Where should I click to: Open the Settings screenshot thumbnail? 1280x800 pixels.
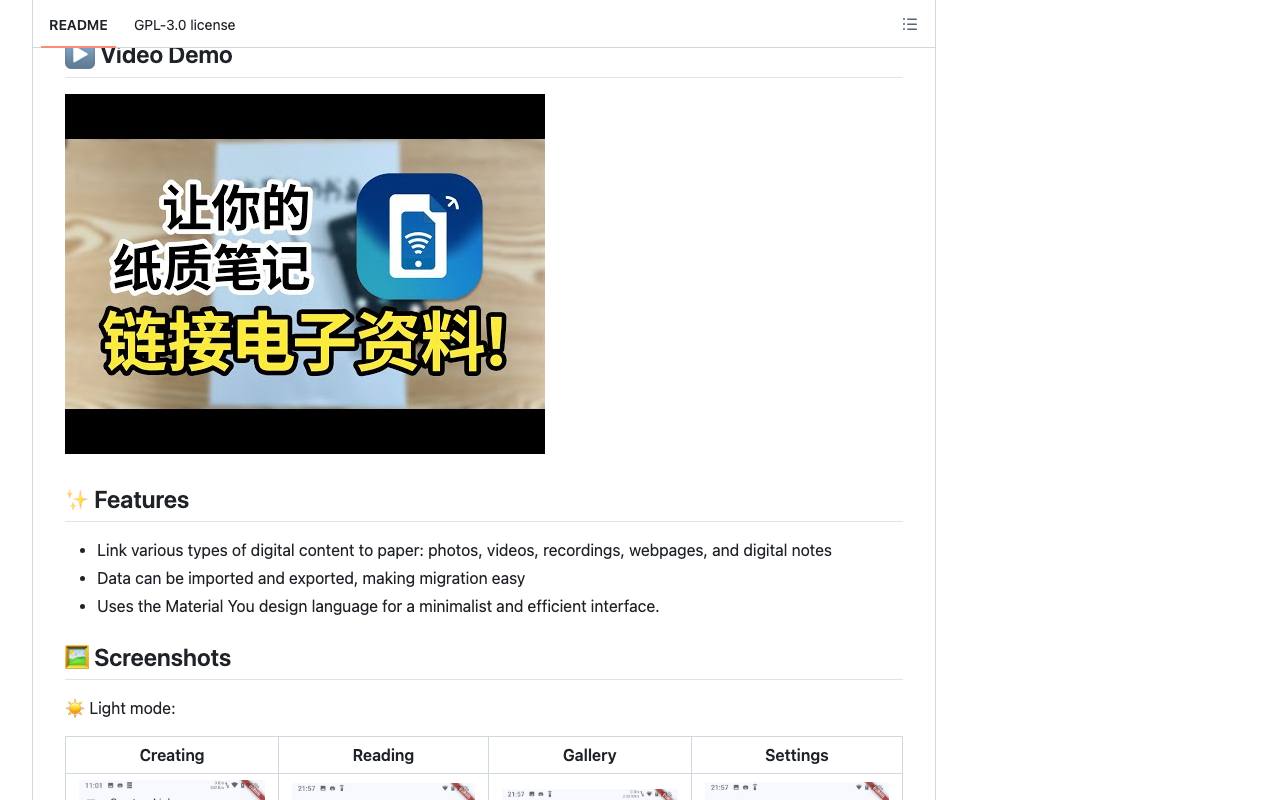pos(797,790)
